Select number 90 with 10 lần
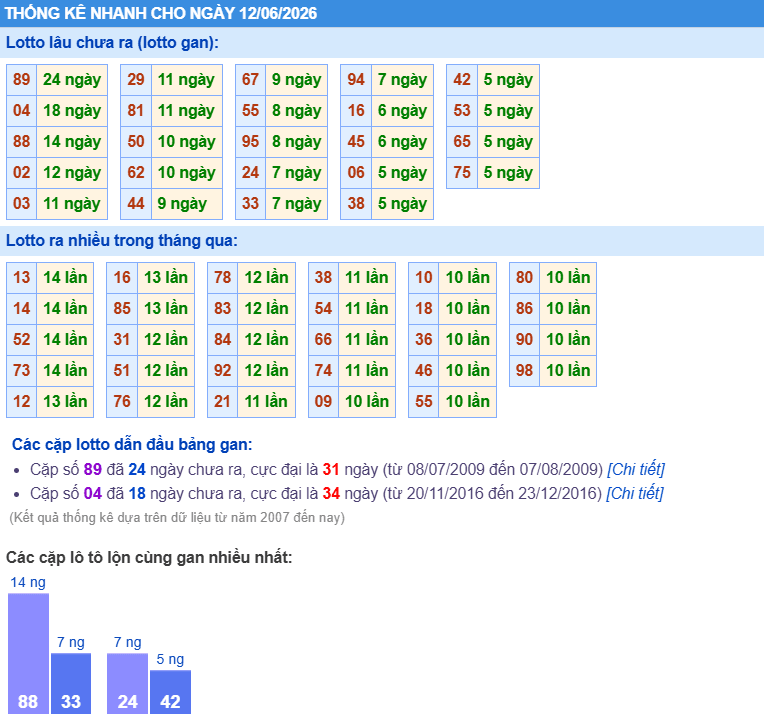 coord(524,340)
